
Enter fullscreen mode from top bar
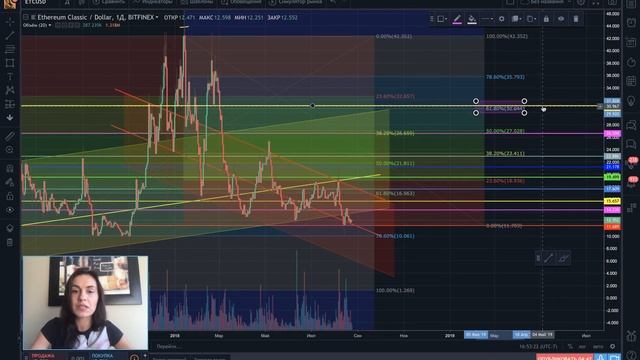click(x=596, y=2)
